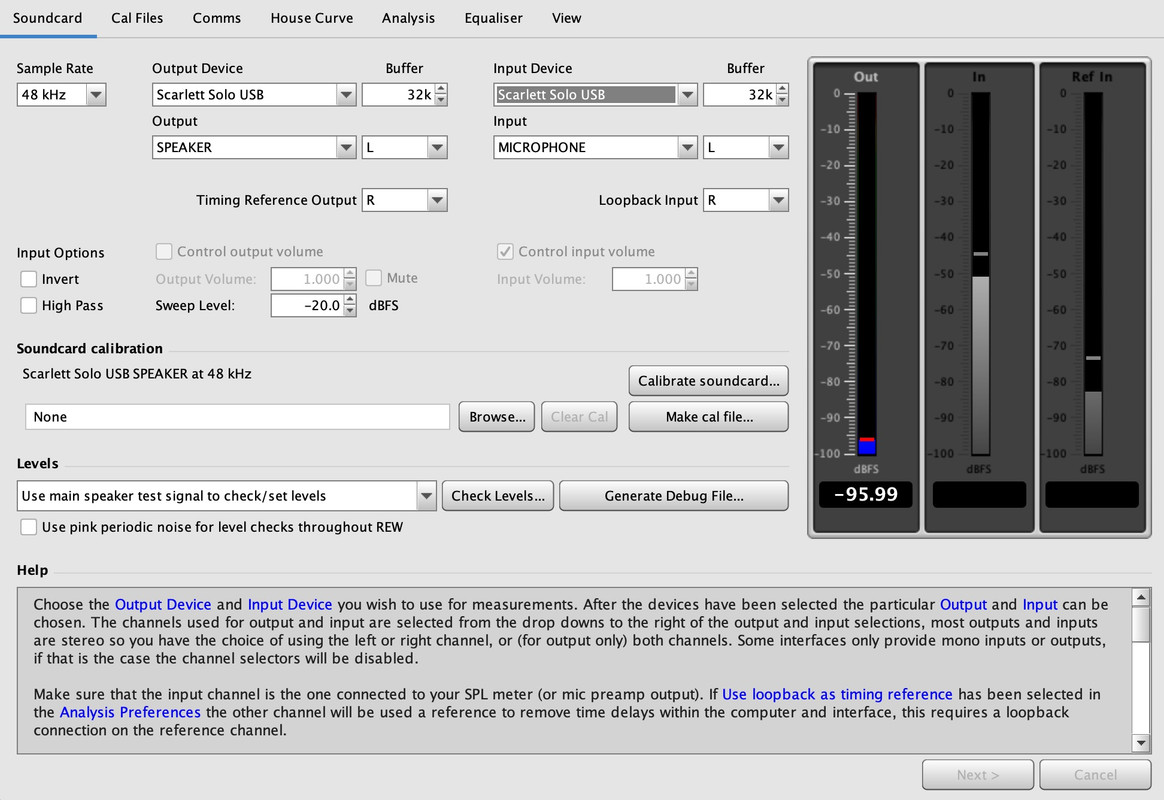The width and height of the screenshot is (1164, 800).
Task: Click the Ref In level meter bar
Action: coord(1093,273)
